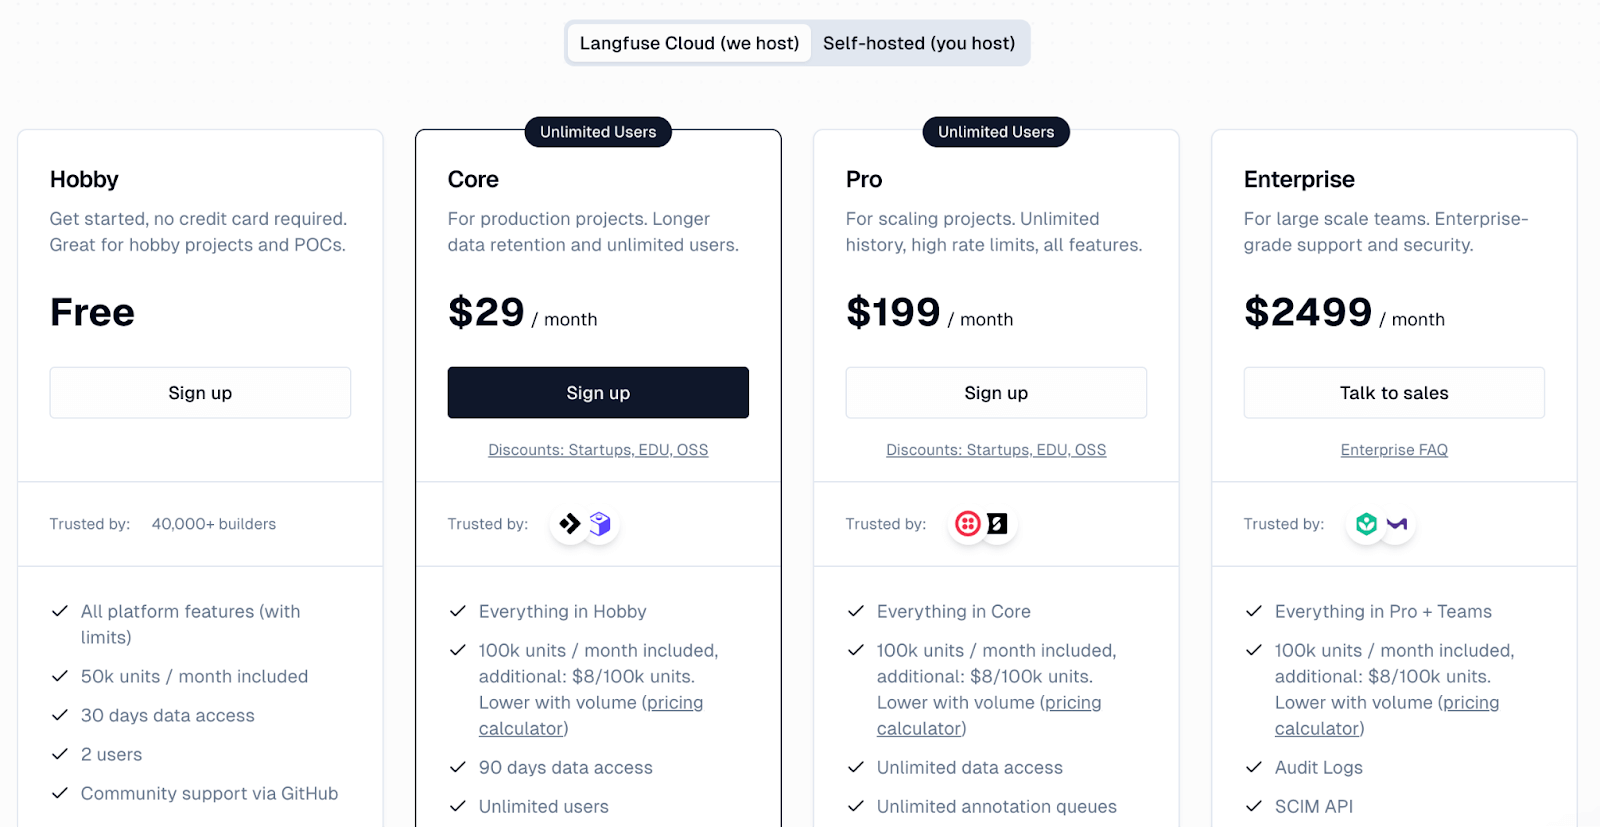Click the green hexagon logo under Enterprise

[1366, 524]
